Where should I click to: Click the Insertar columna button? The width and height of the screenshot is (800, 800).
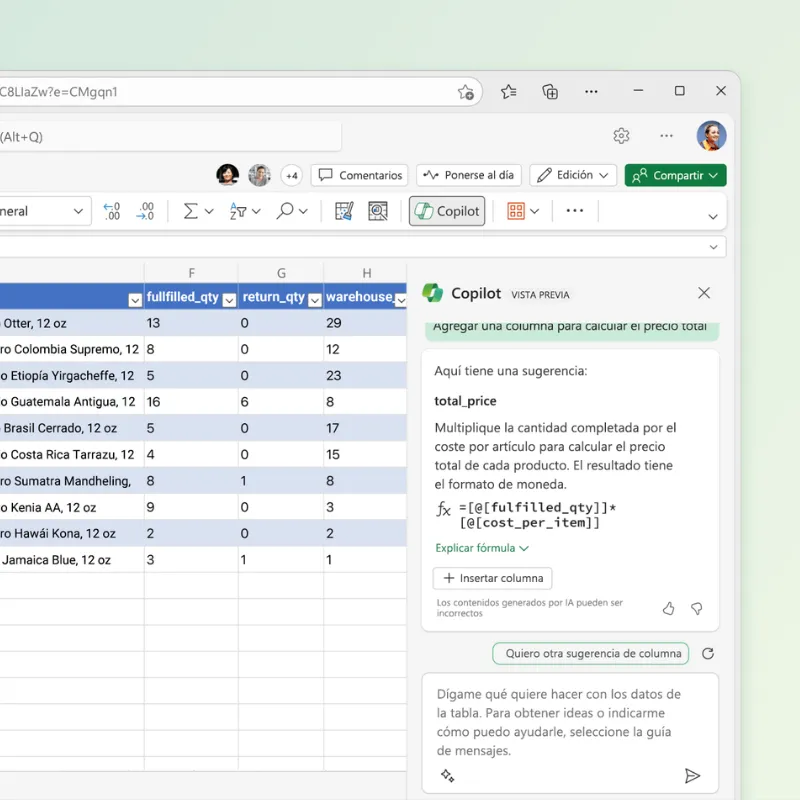click(x=492, y=578)
